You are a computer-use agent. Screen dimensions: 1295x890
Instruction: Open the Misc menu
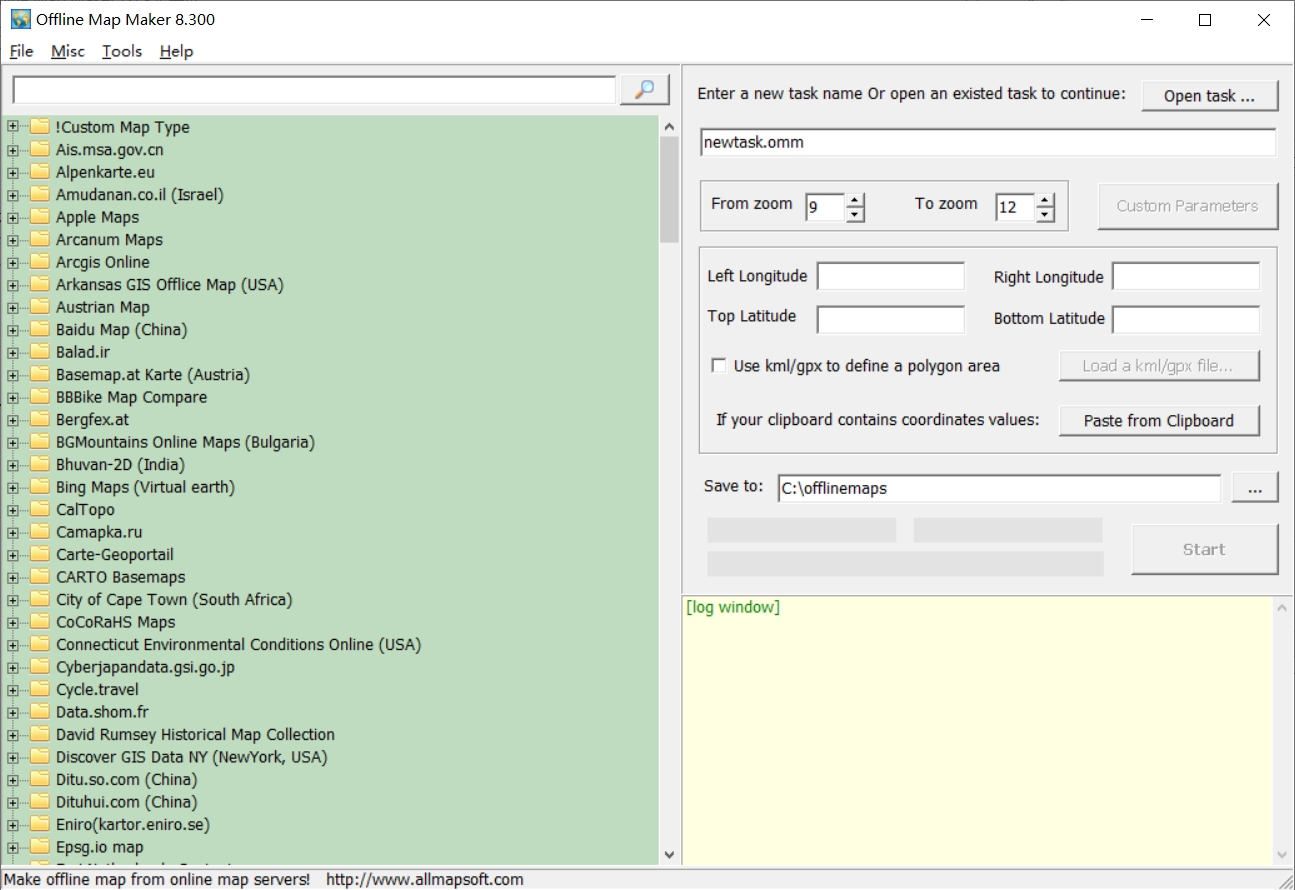pyautogui.click(x=68, y=51)
